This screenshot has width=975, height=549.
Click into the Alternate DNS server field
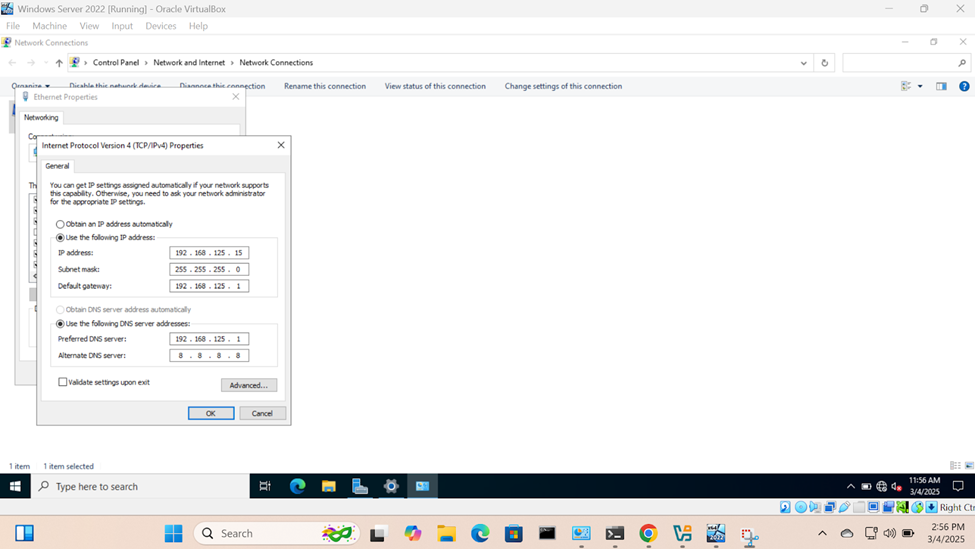tap(209, 356)
